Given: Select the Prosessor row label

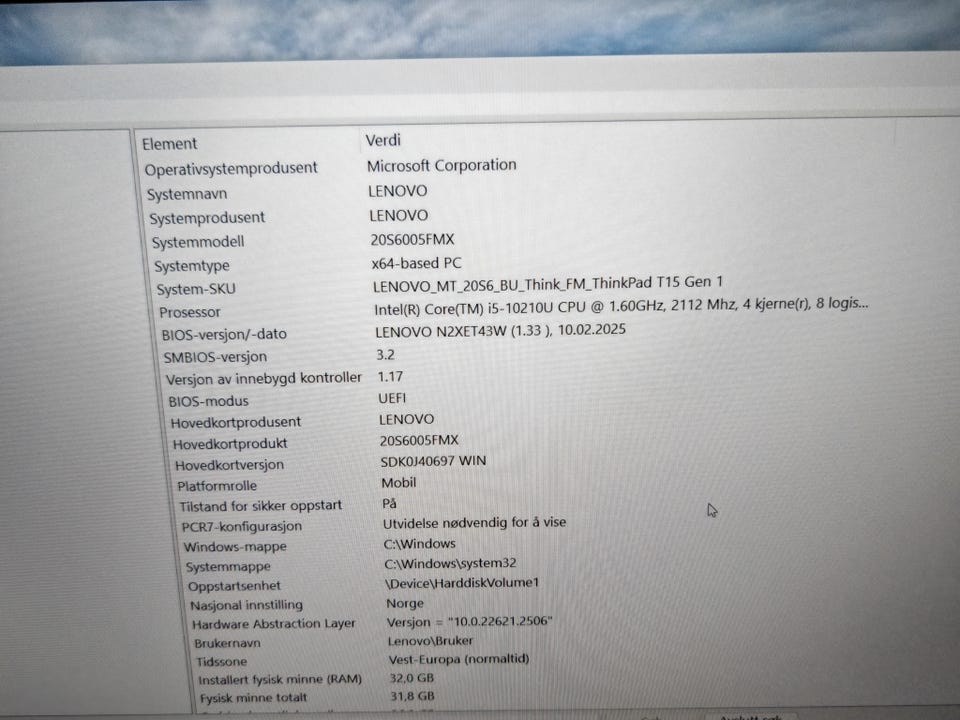Looking at the screenshot, I should (190, 312).
